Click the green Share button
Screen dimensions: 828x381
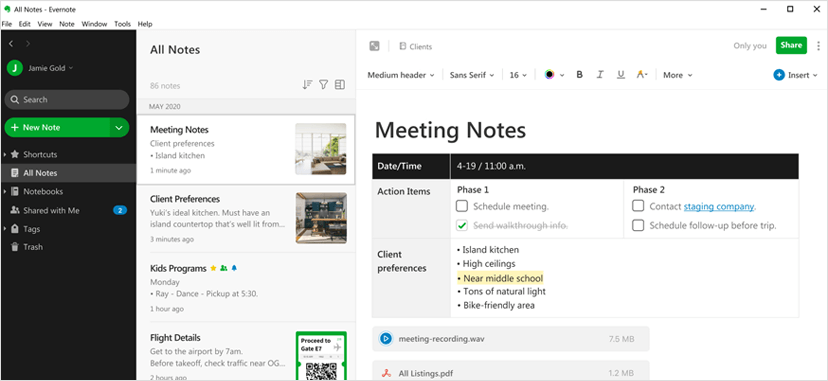click(x=791, y=45)
